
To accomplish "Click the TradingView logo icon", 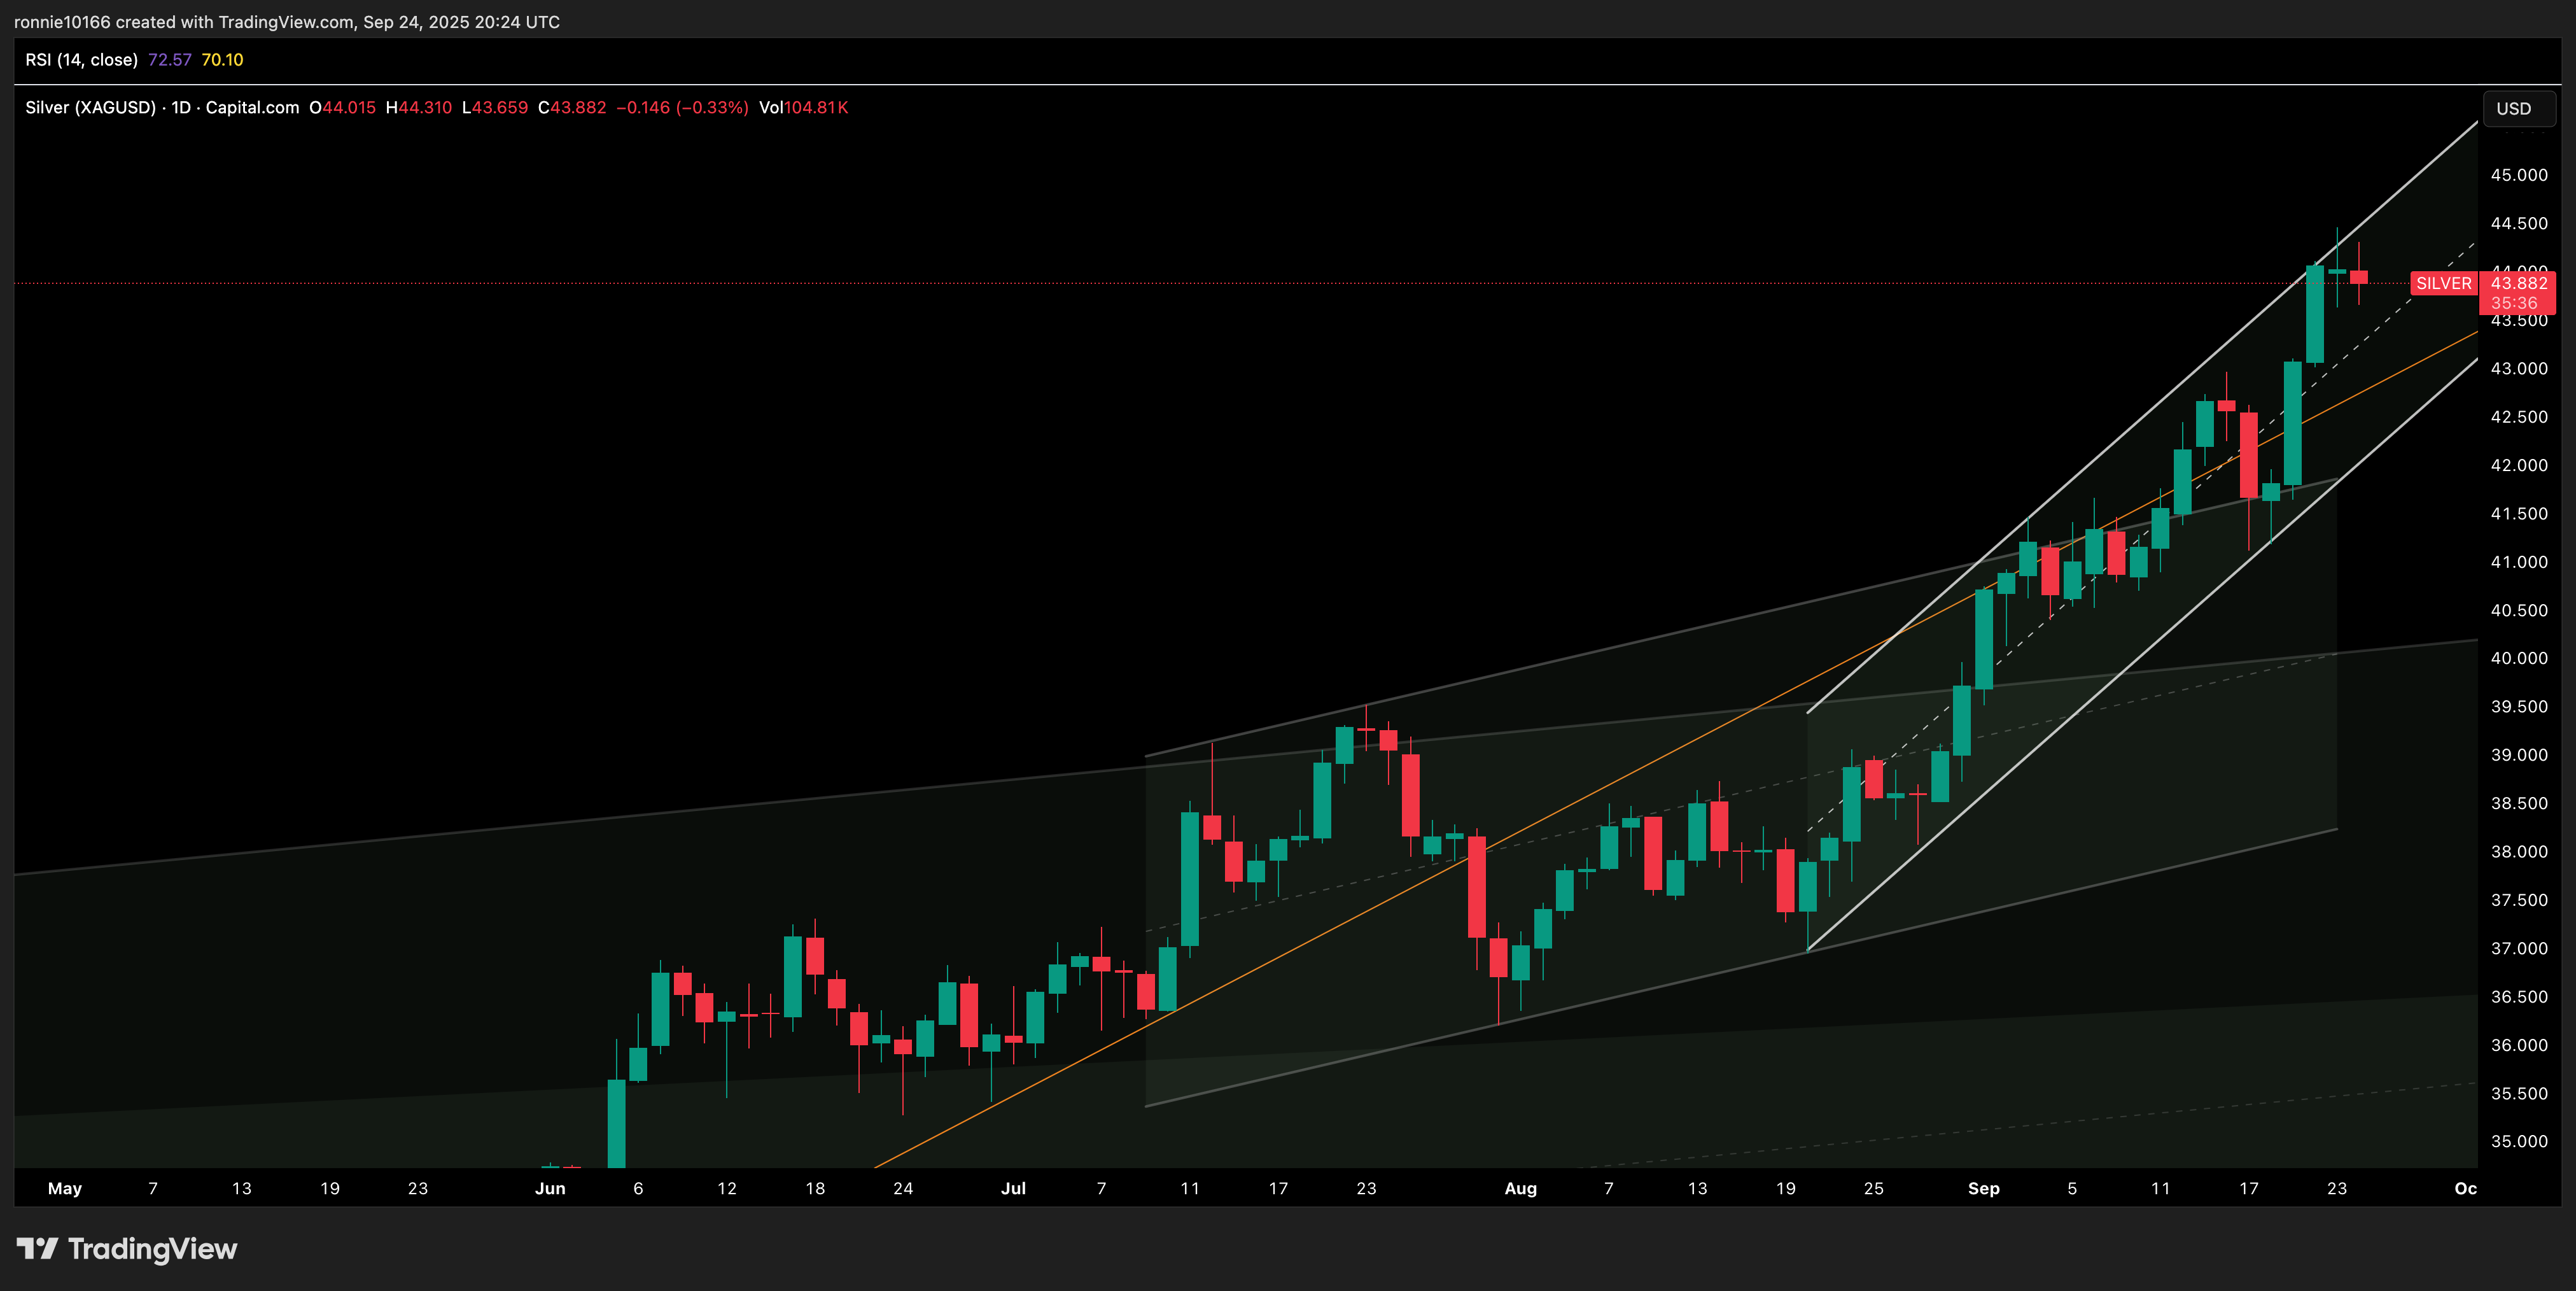I will (38, 1248).
